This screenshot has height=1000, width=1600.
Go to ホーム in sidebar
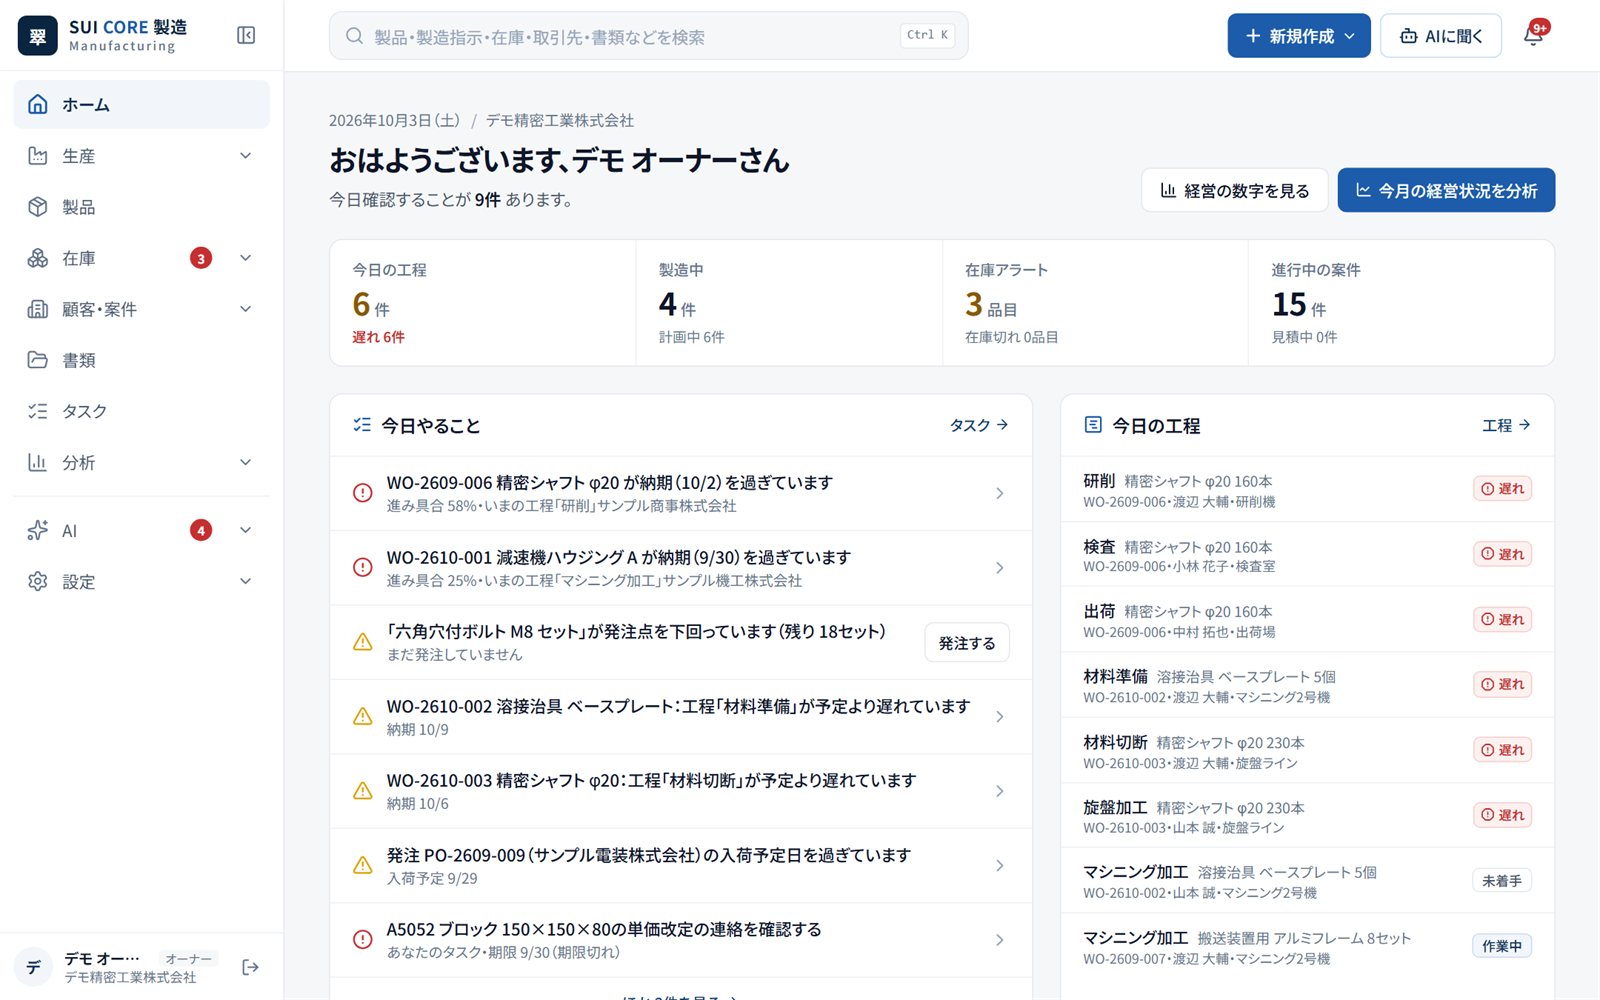pos(141,105)
